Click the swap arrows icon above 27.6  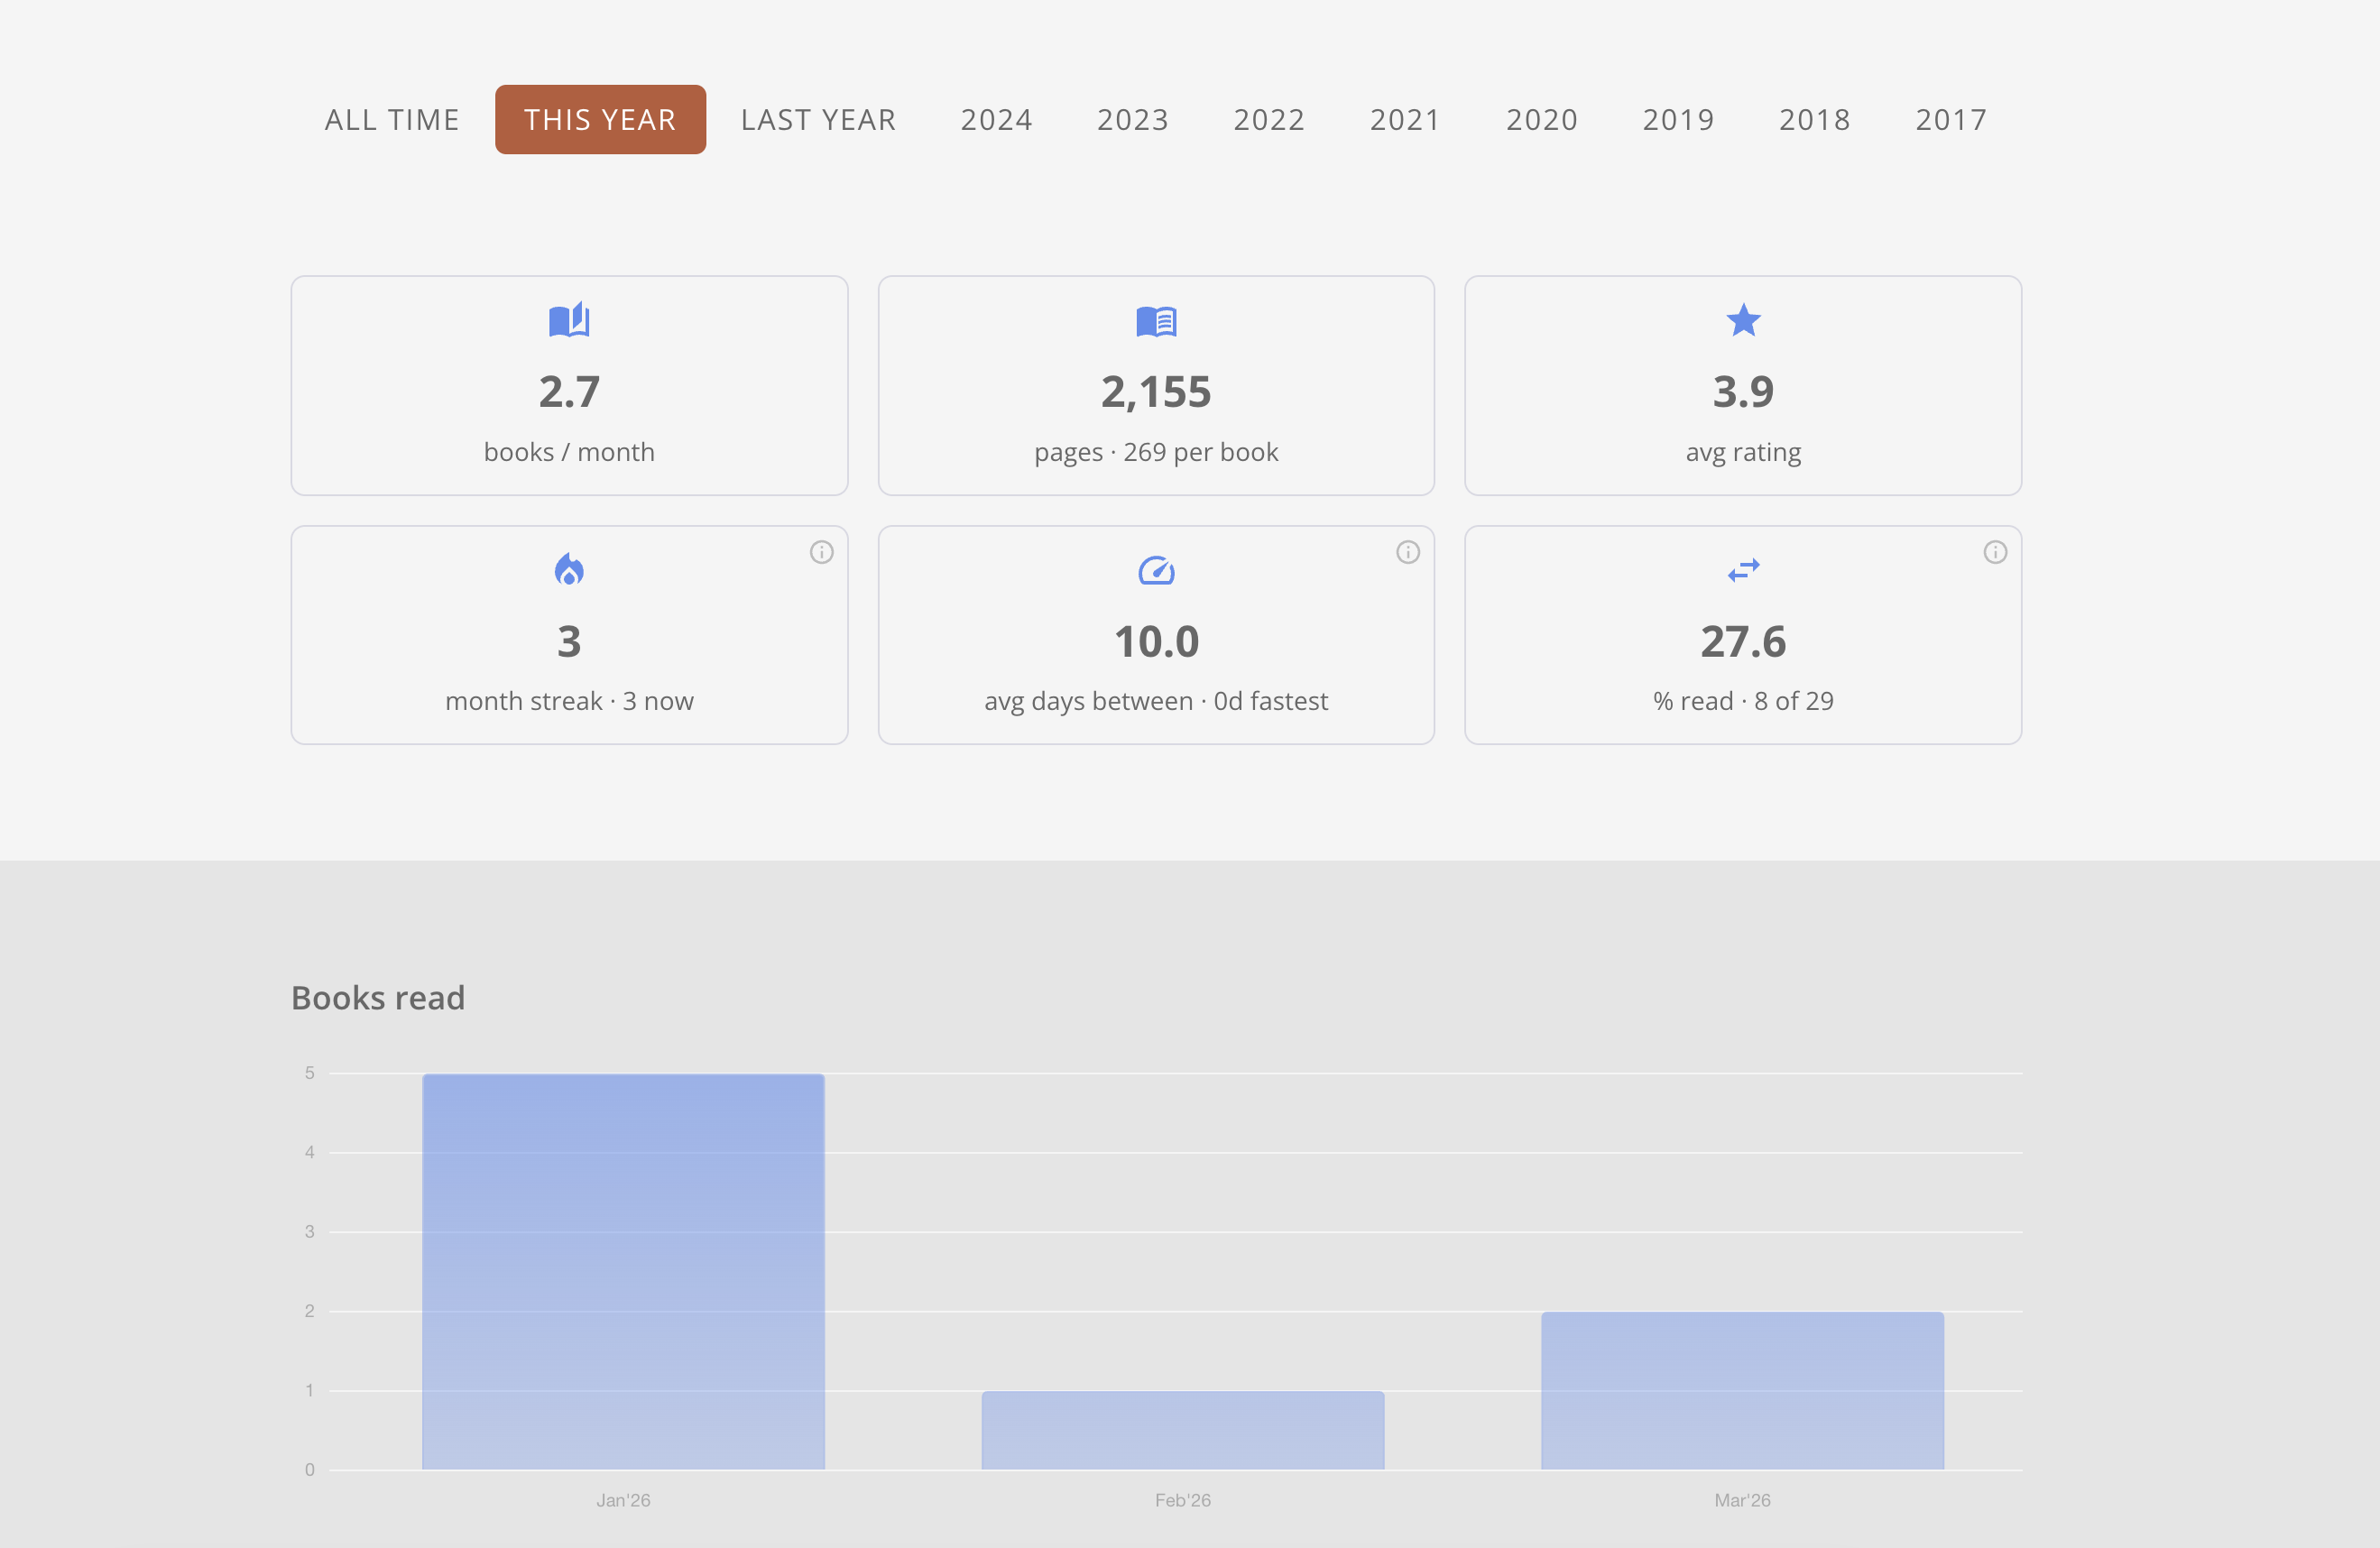coord(1743,570)
